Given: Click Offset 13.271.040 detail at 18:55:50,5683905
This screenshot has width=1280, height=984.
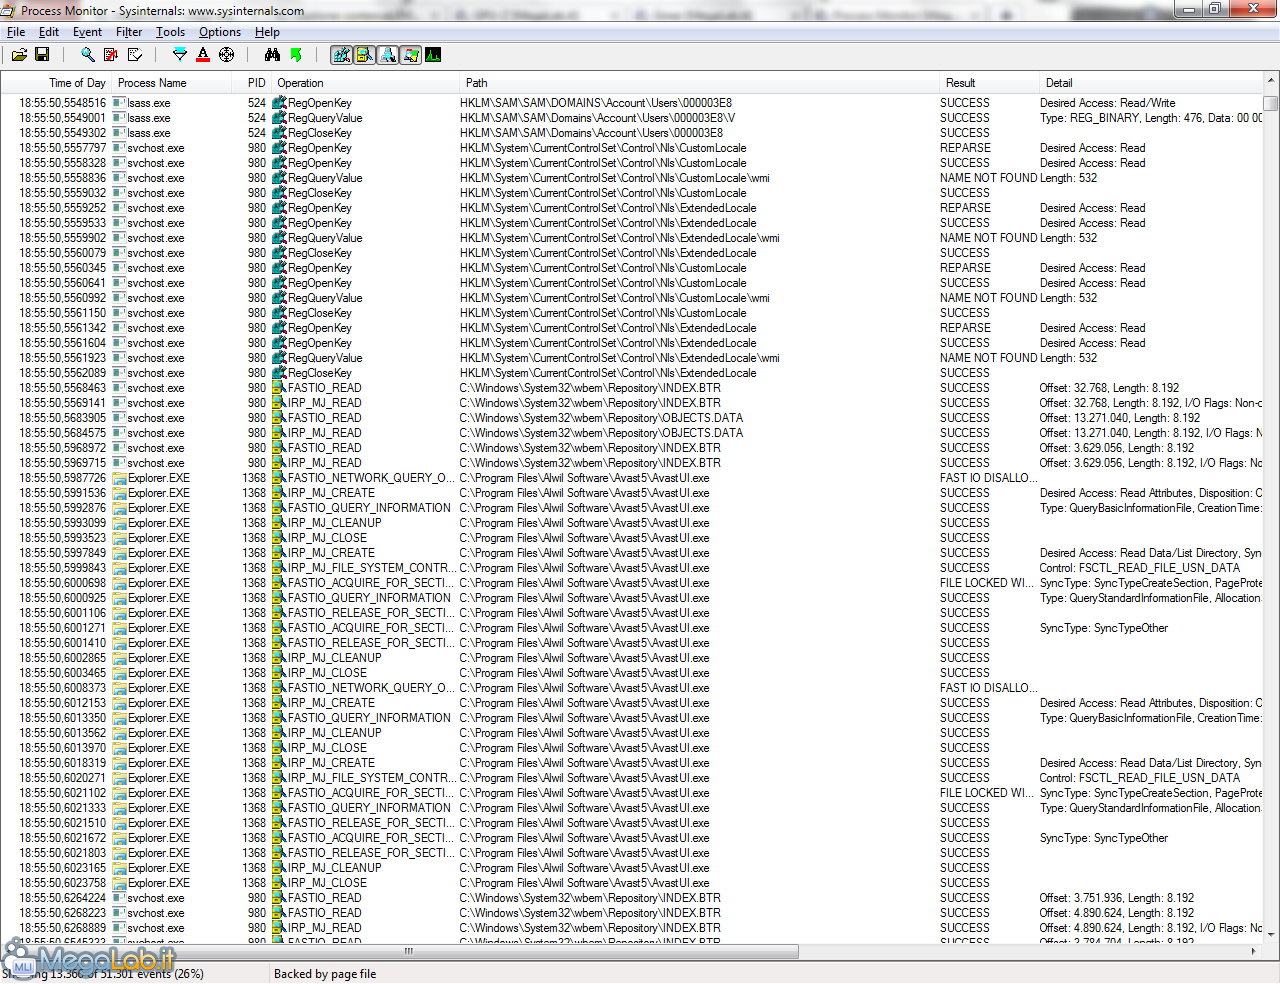Looking at the screenshot, I should coord(1120,418).
